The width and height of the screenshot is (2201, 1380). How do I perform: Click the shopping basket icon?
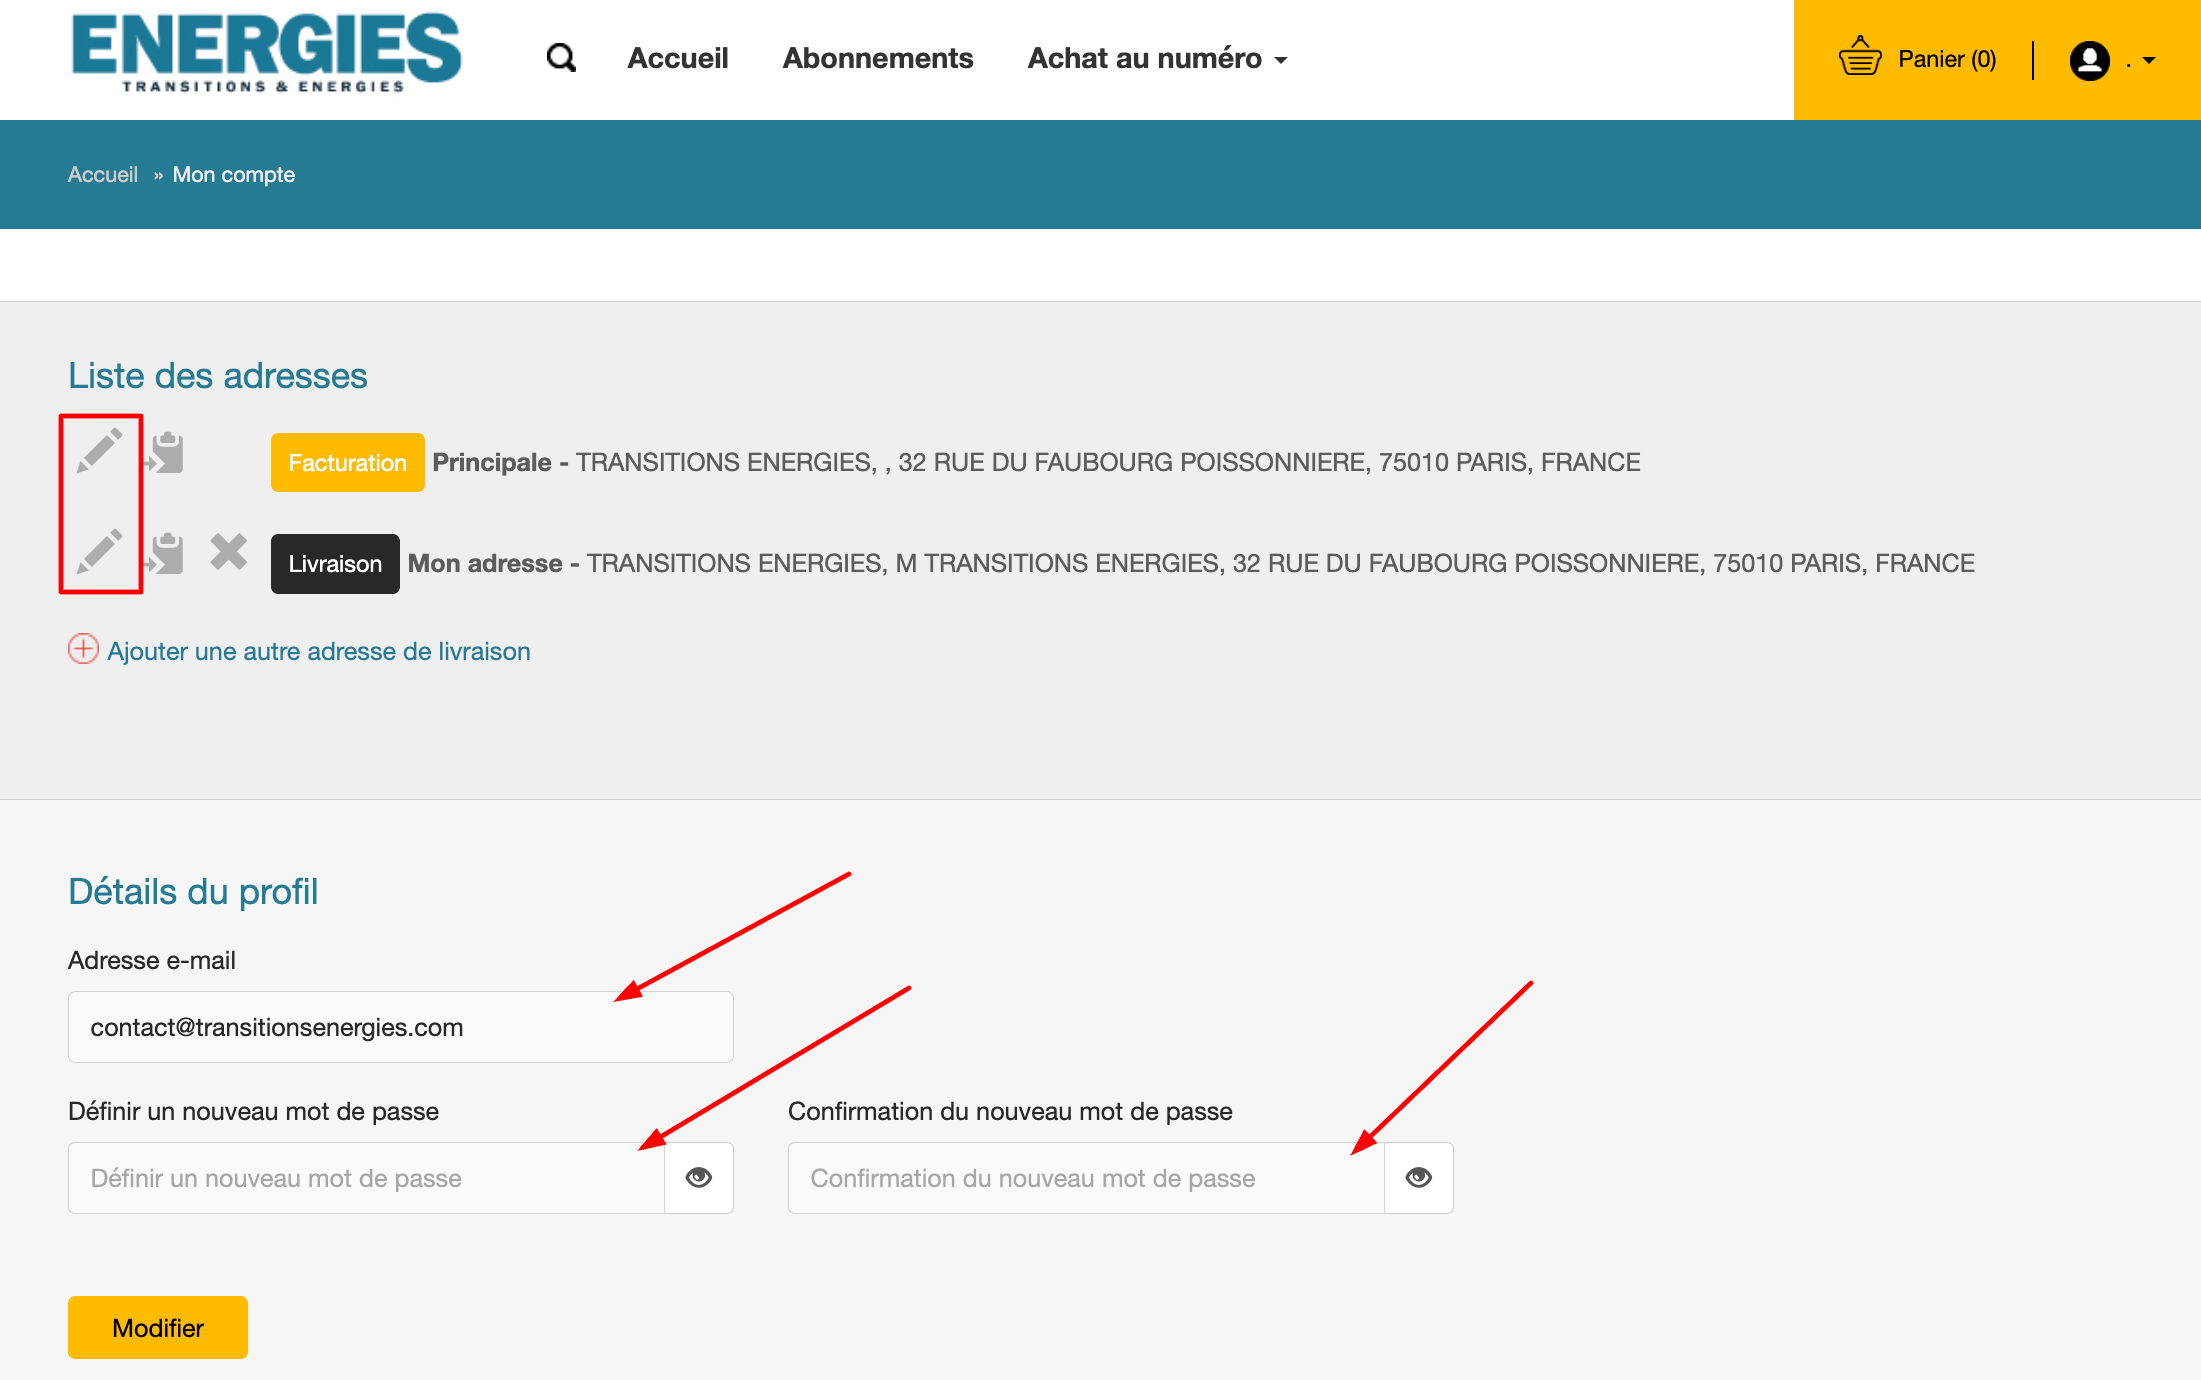1859,58
